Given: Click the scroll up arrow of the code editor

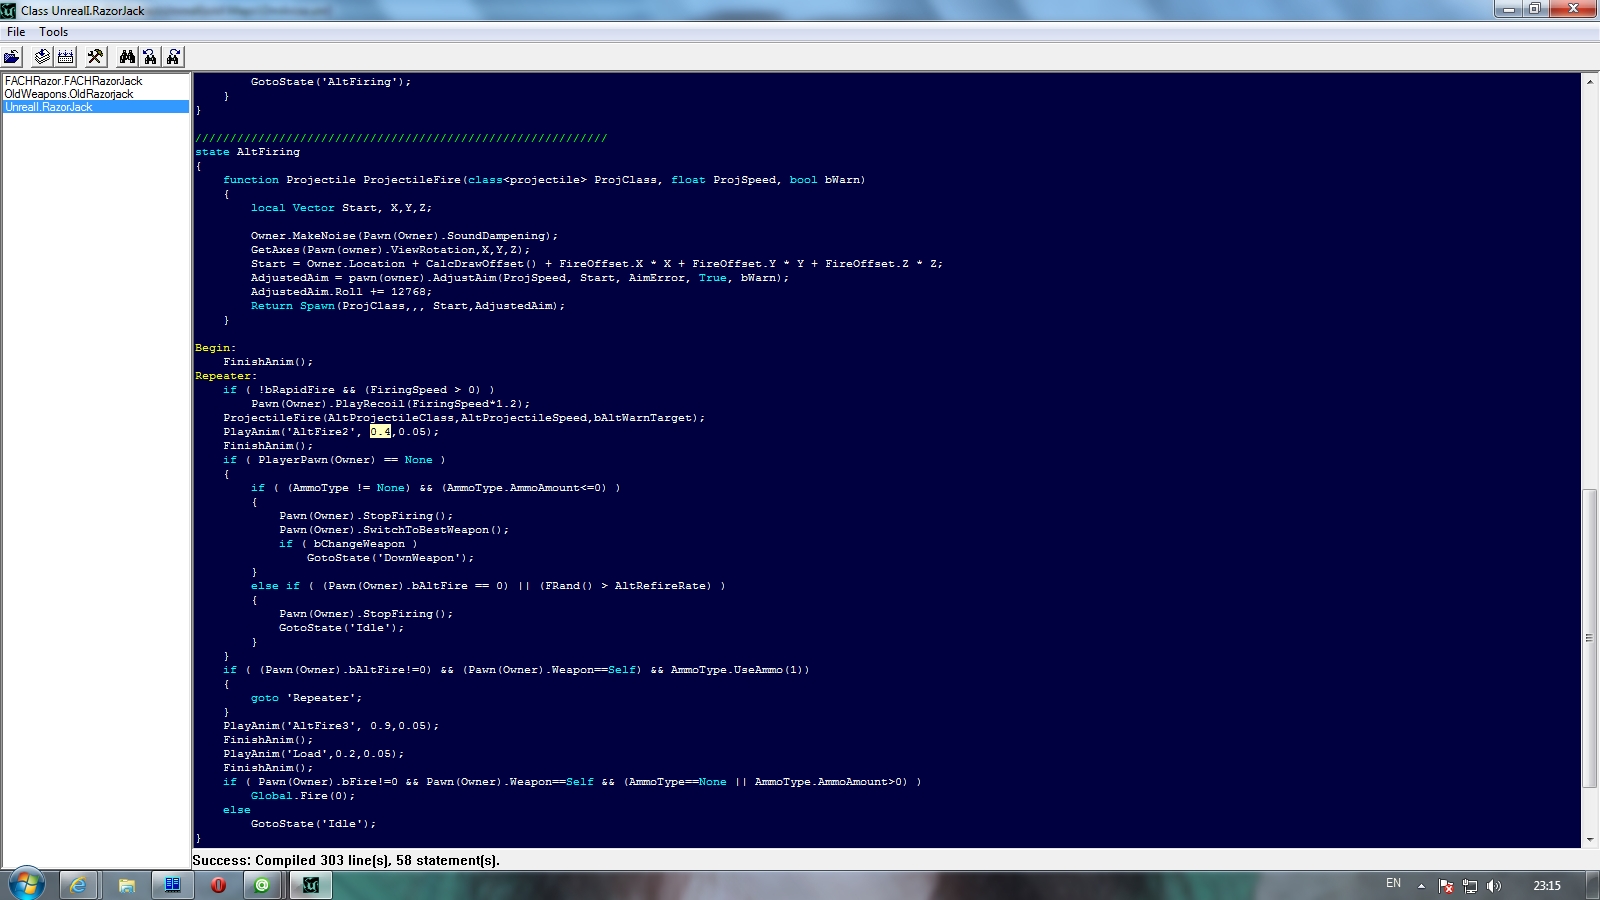Looking at the screenshot, I should 1589,82.
